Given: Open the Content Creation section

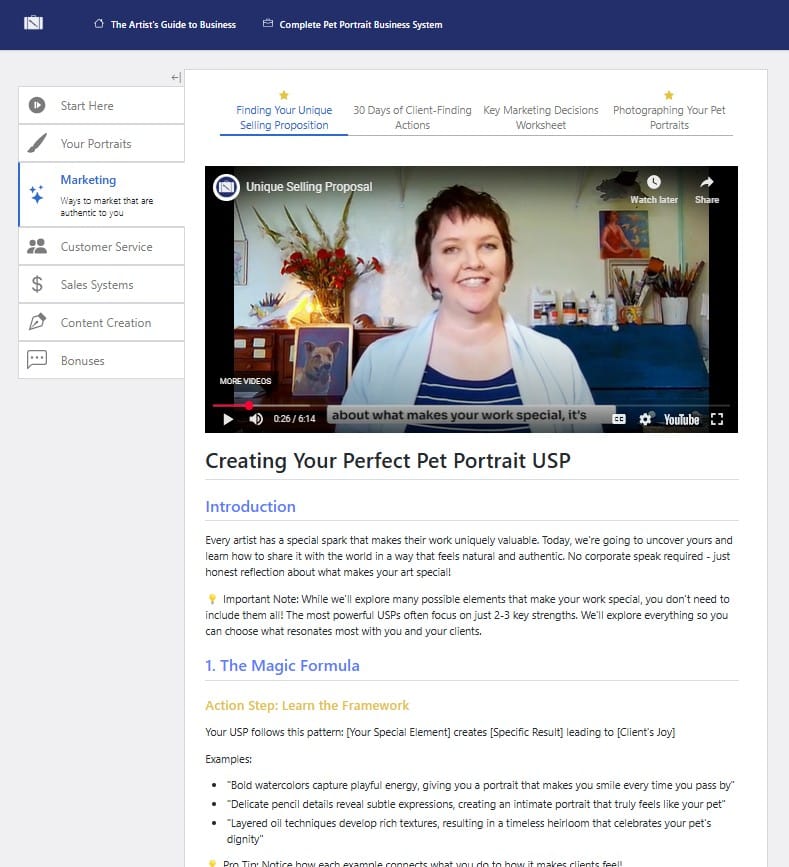Looking at the screenshot, I should tap(101, 322).
